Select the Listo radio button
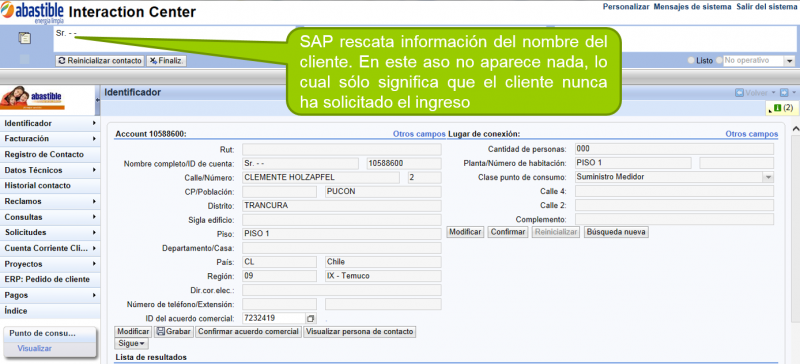Image resolution: width=800 pixels, height=364 pixels. (692, 60)
